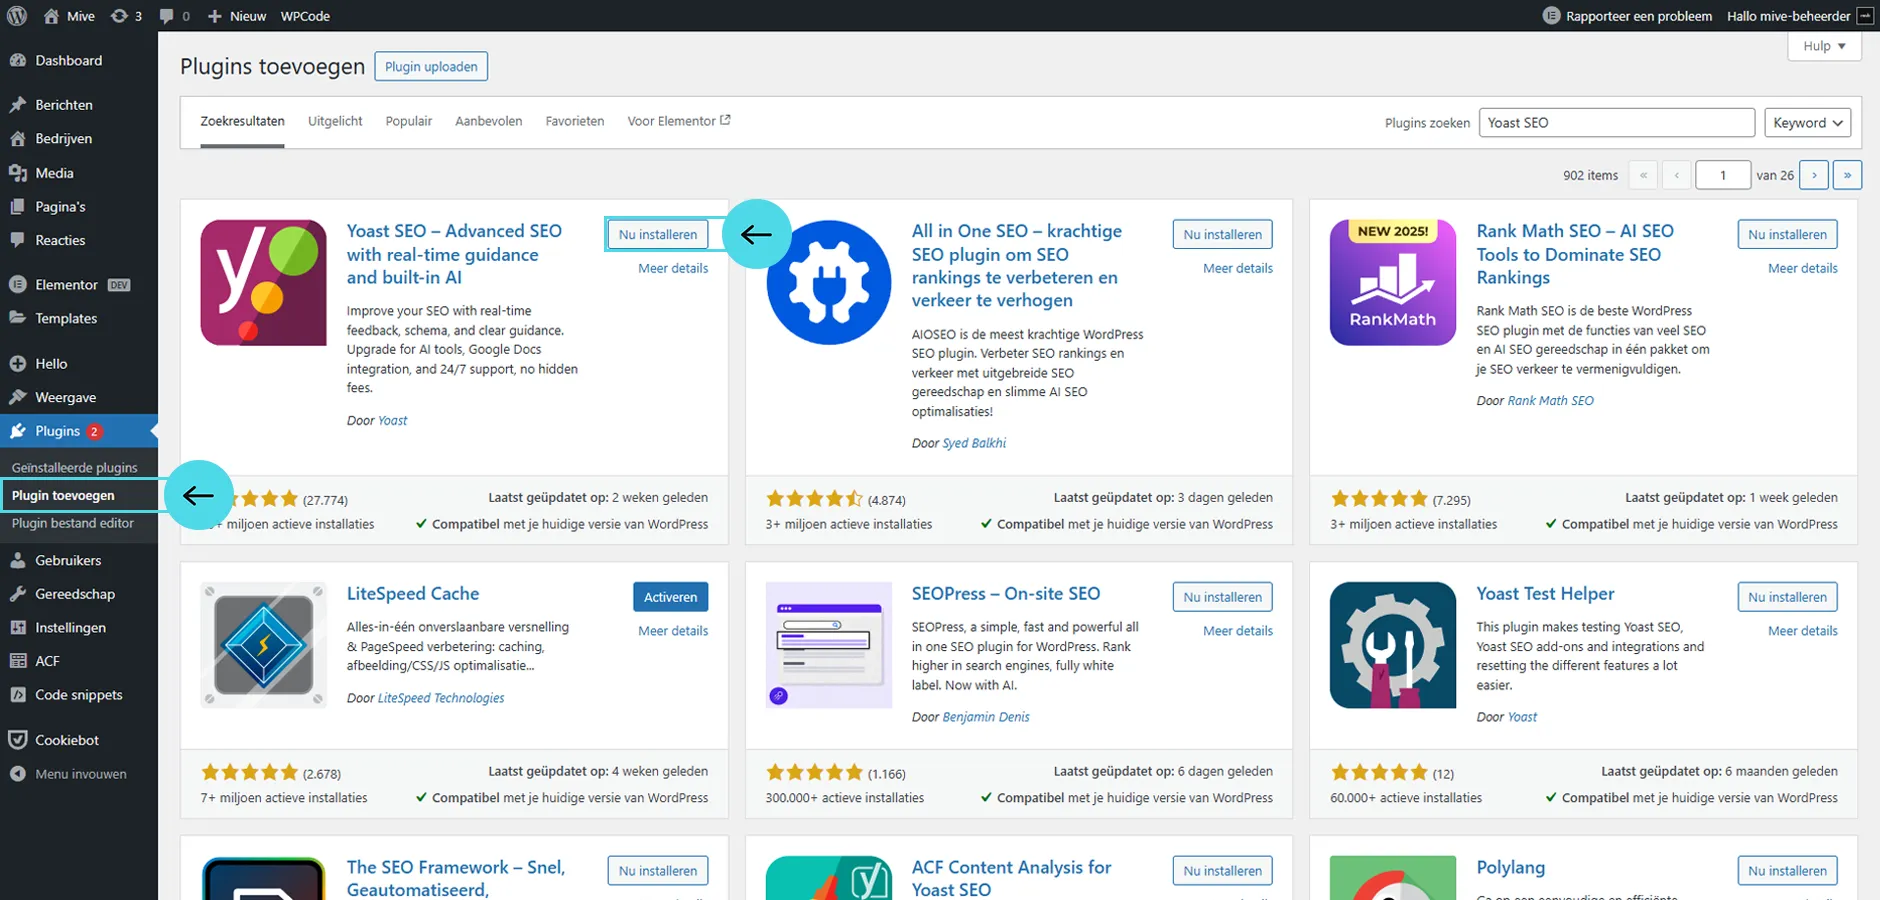
Task: Open the updates icon showing 3
Action: click(126, 16)
